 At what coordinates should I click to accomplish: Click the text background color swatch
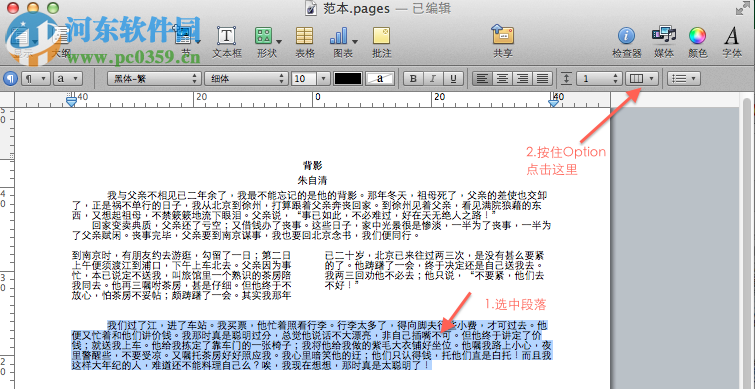pos(380,78)
